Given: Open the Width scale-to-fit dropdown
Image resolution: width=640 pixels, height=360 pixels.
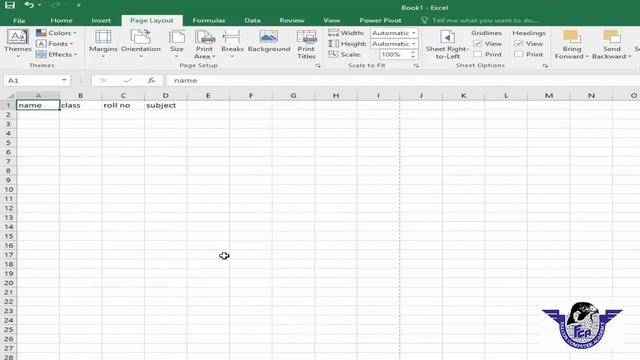Looking at the screenshot, I should [394, 33].
